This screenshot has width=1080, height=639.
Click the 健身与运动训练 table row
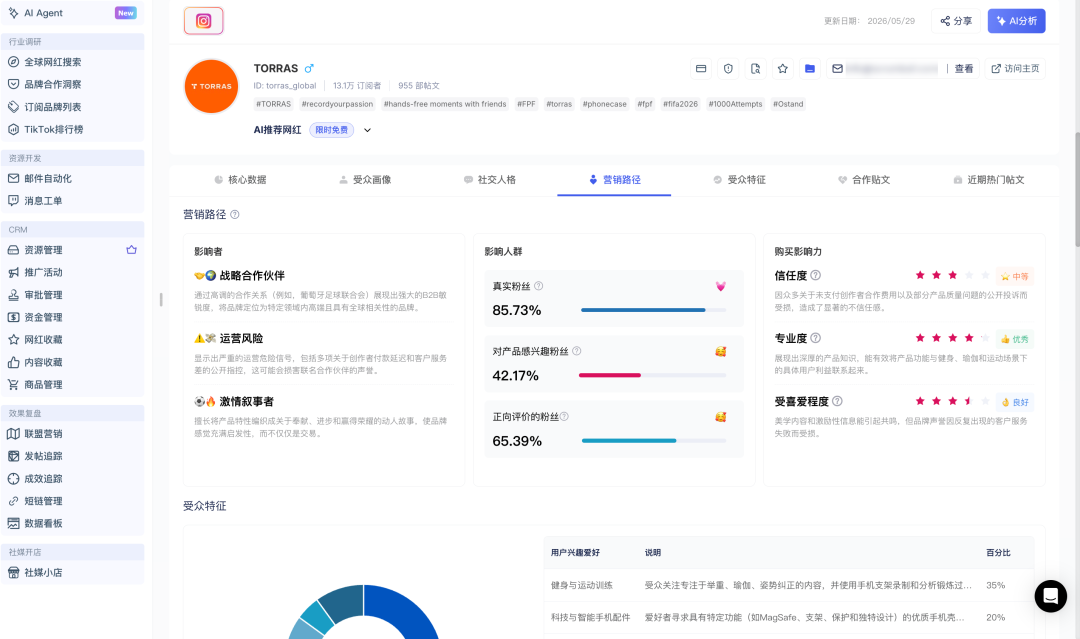(789, 585)
